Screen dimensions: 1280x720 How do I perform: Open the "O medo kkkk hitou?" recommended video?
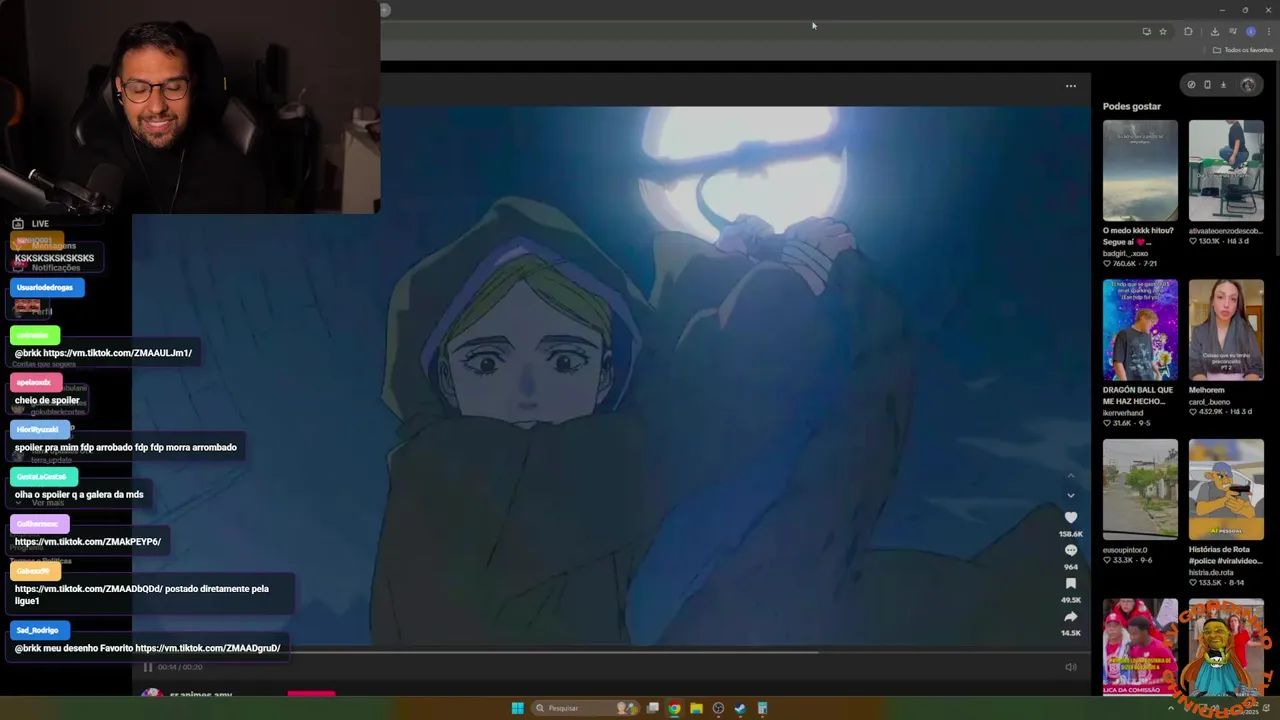[1140, 170]
